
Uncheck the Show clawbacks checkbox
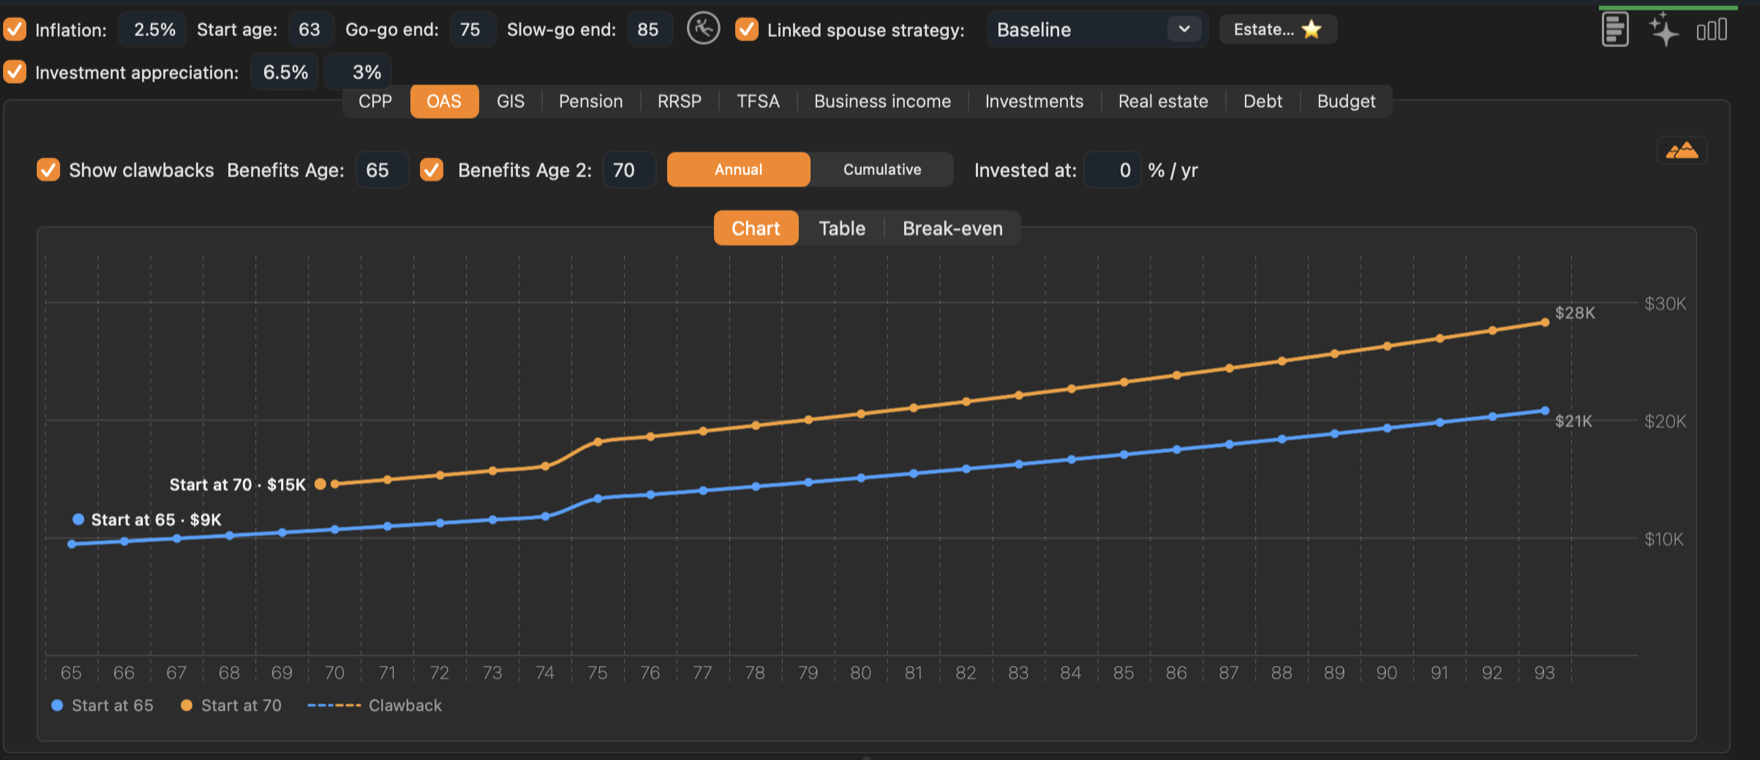tap(48, 170)
